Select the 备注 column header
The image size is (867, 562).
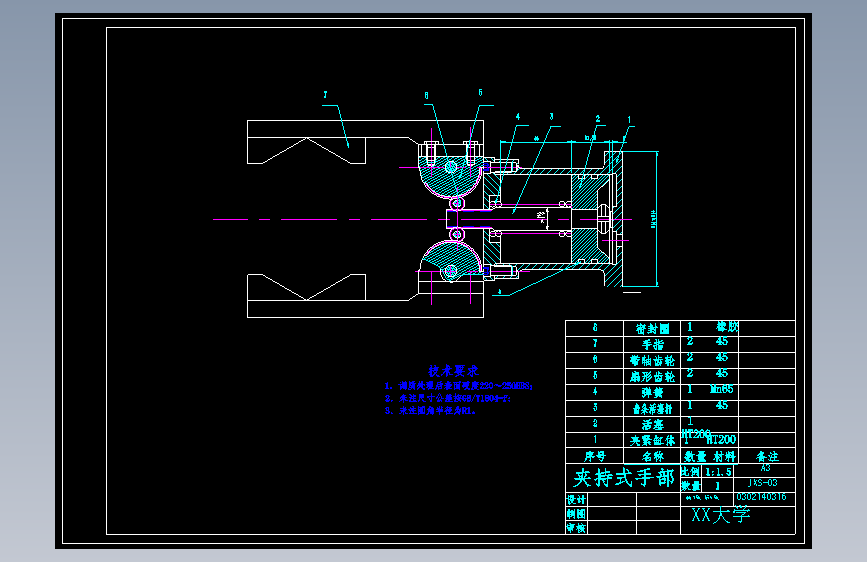(x=767, y=456)
